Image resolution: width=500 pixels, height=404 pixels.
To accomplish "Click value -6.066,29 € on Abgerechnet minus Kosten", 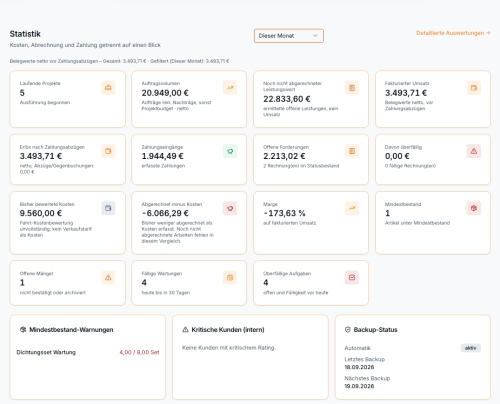I will (165, 213).
